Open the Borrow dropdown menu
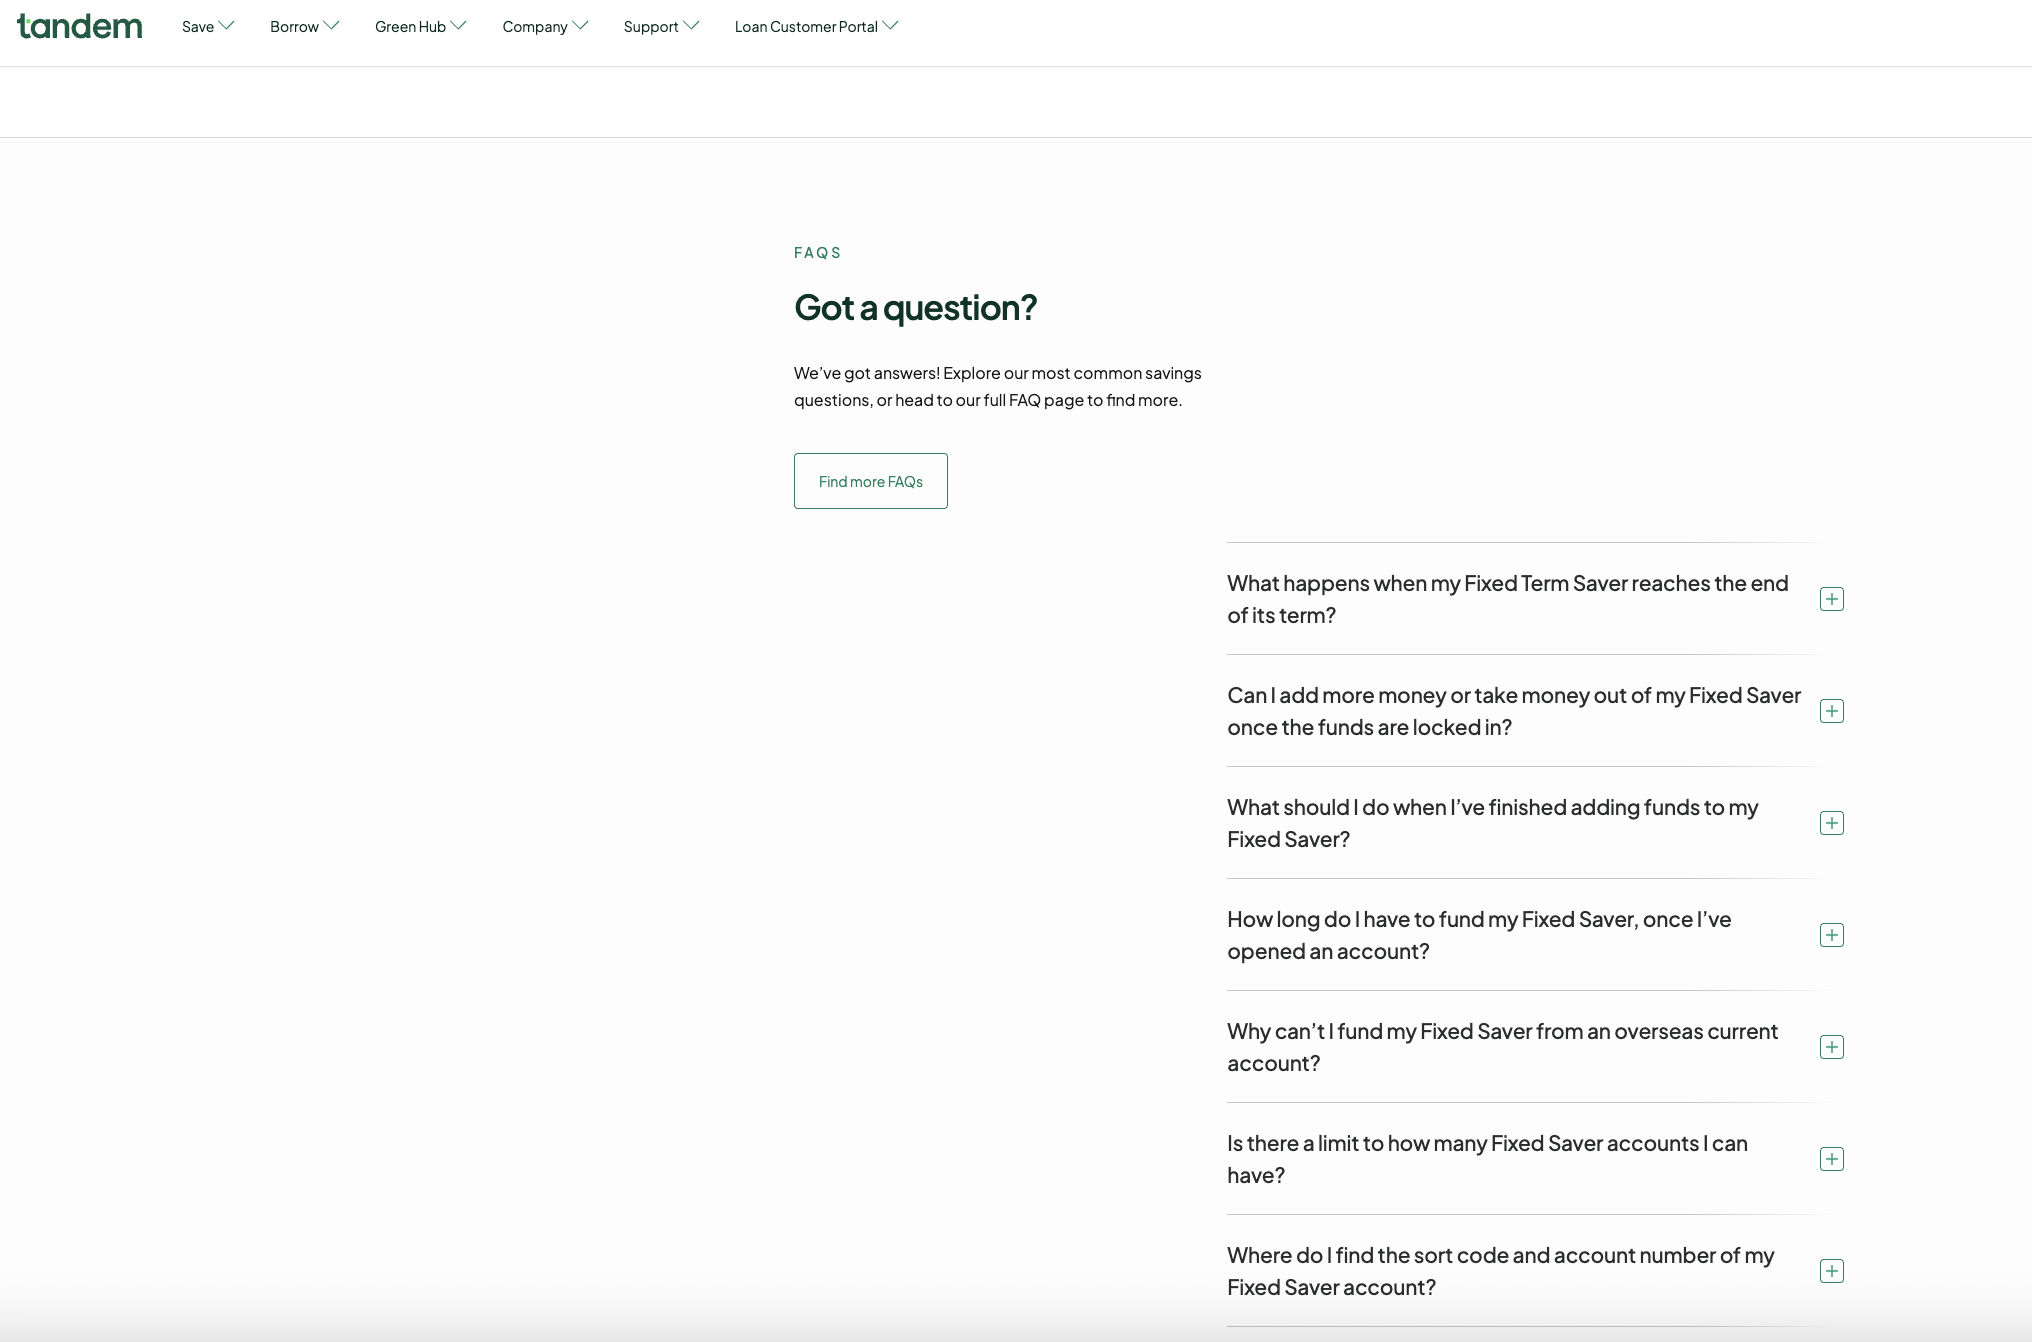2032x1342 pixels. (304, 27)
